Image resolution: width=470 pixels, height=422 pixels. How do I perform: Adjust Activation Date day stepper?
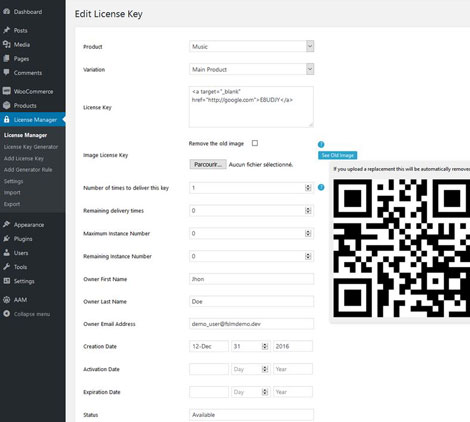[x=265, y=369]
